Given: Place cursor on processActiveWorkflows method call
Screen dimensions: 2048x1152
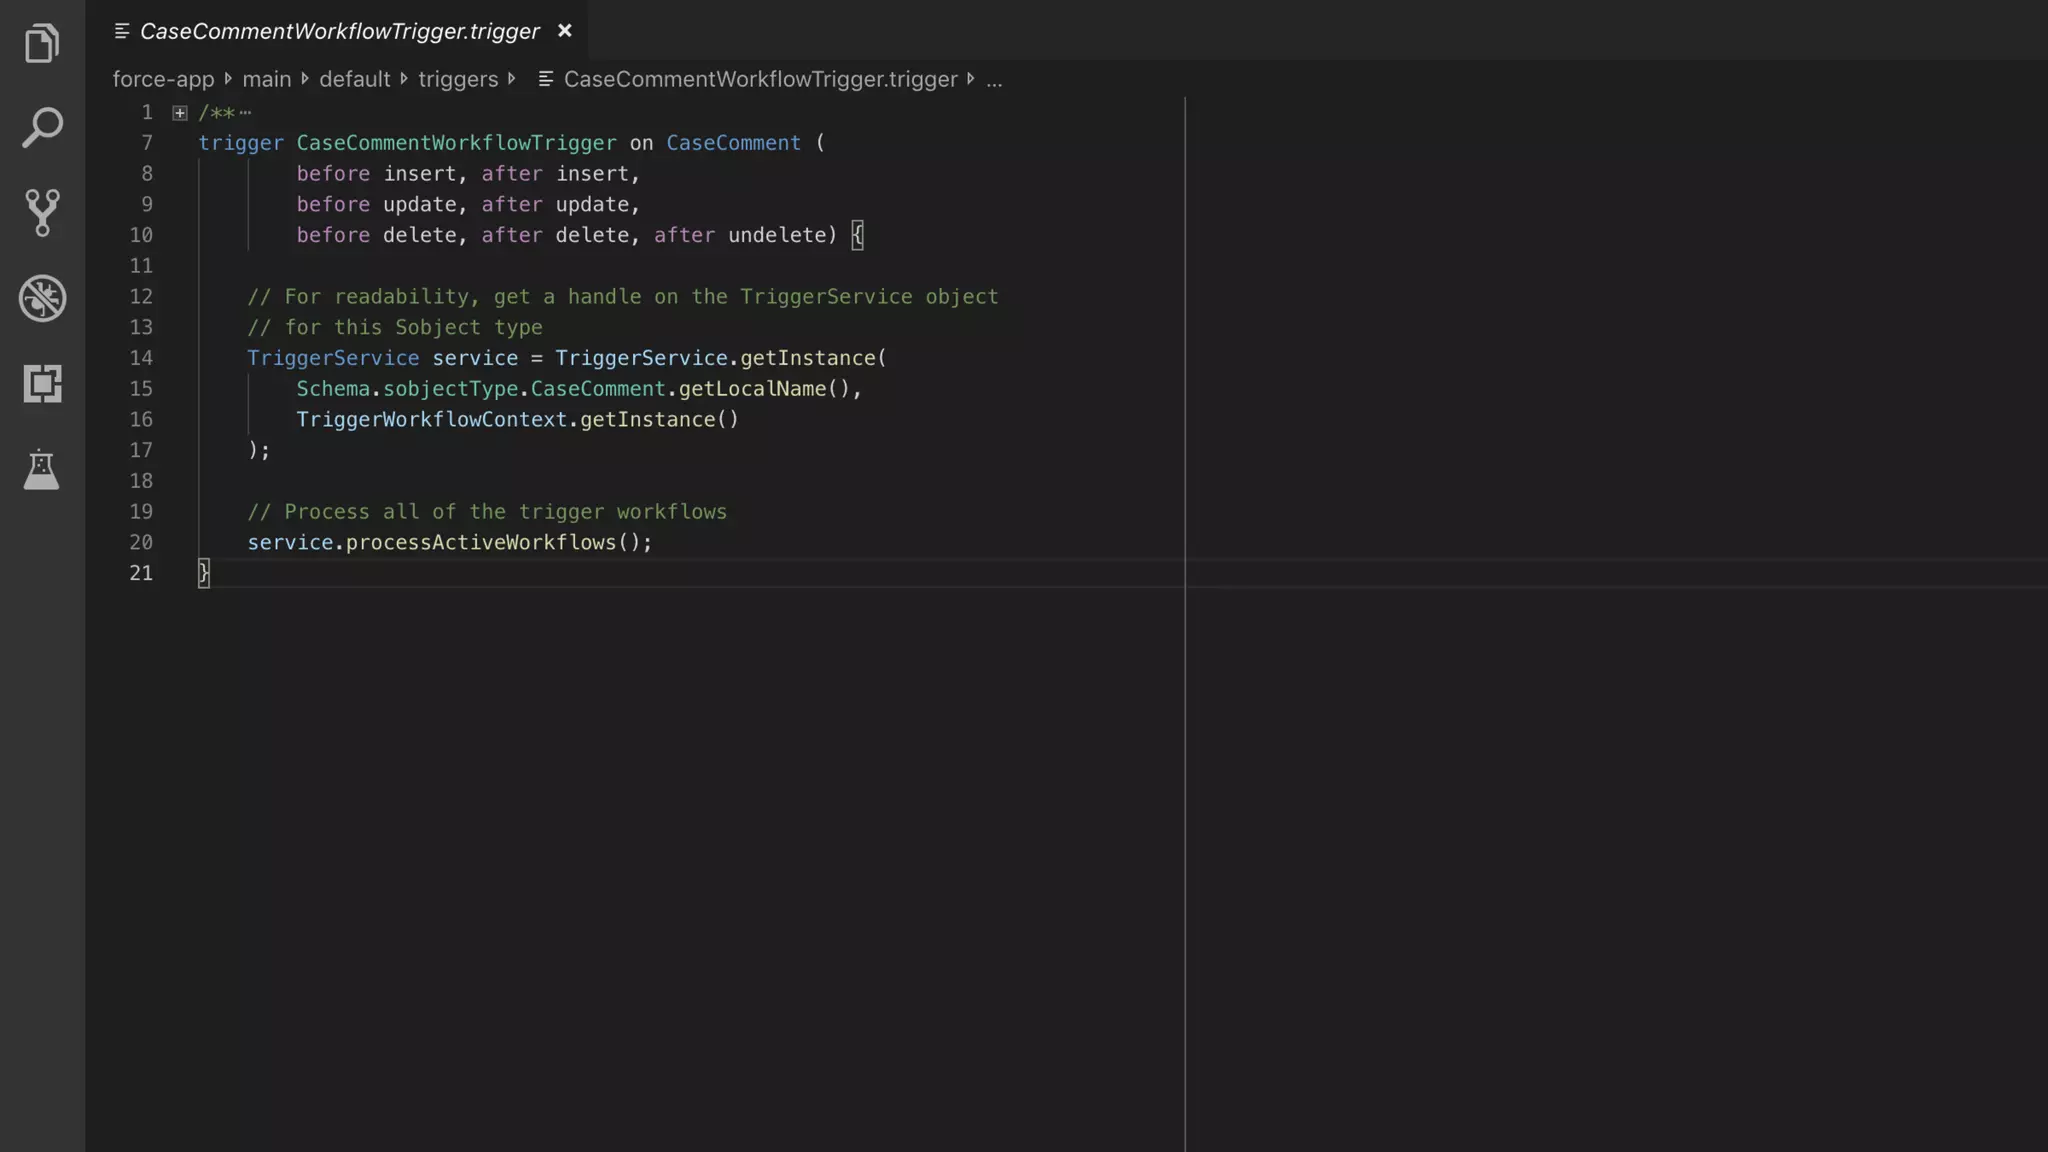Looking at the screenshot, I should tap(481, 542).
